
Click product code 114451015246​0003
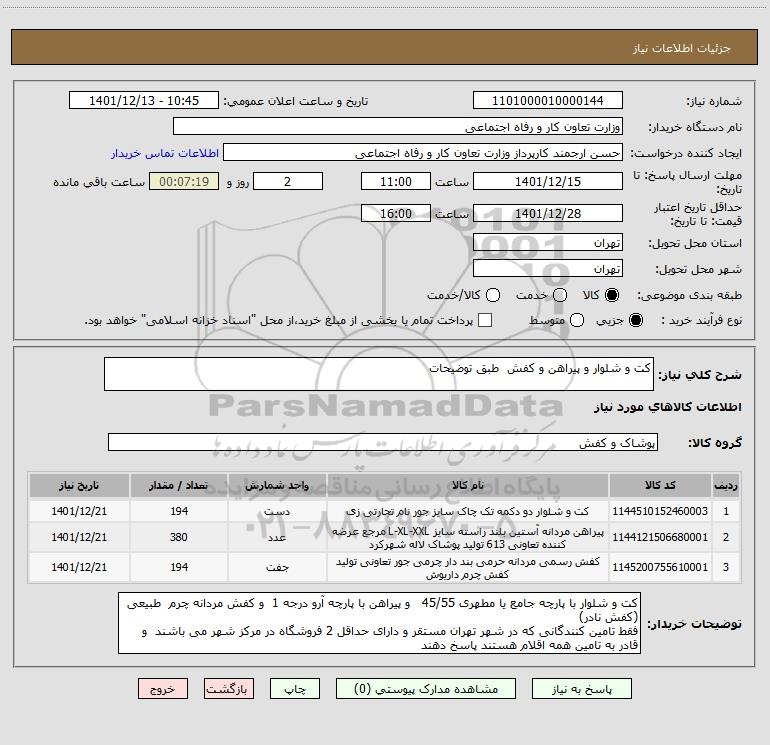click(x=660, y=511)
